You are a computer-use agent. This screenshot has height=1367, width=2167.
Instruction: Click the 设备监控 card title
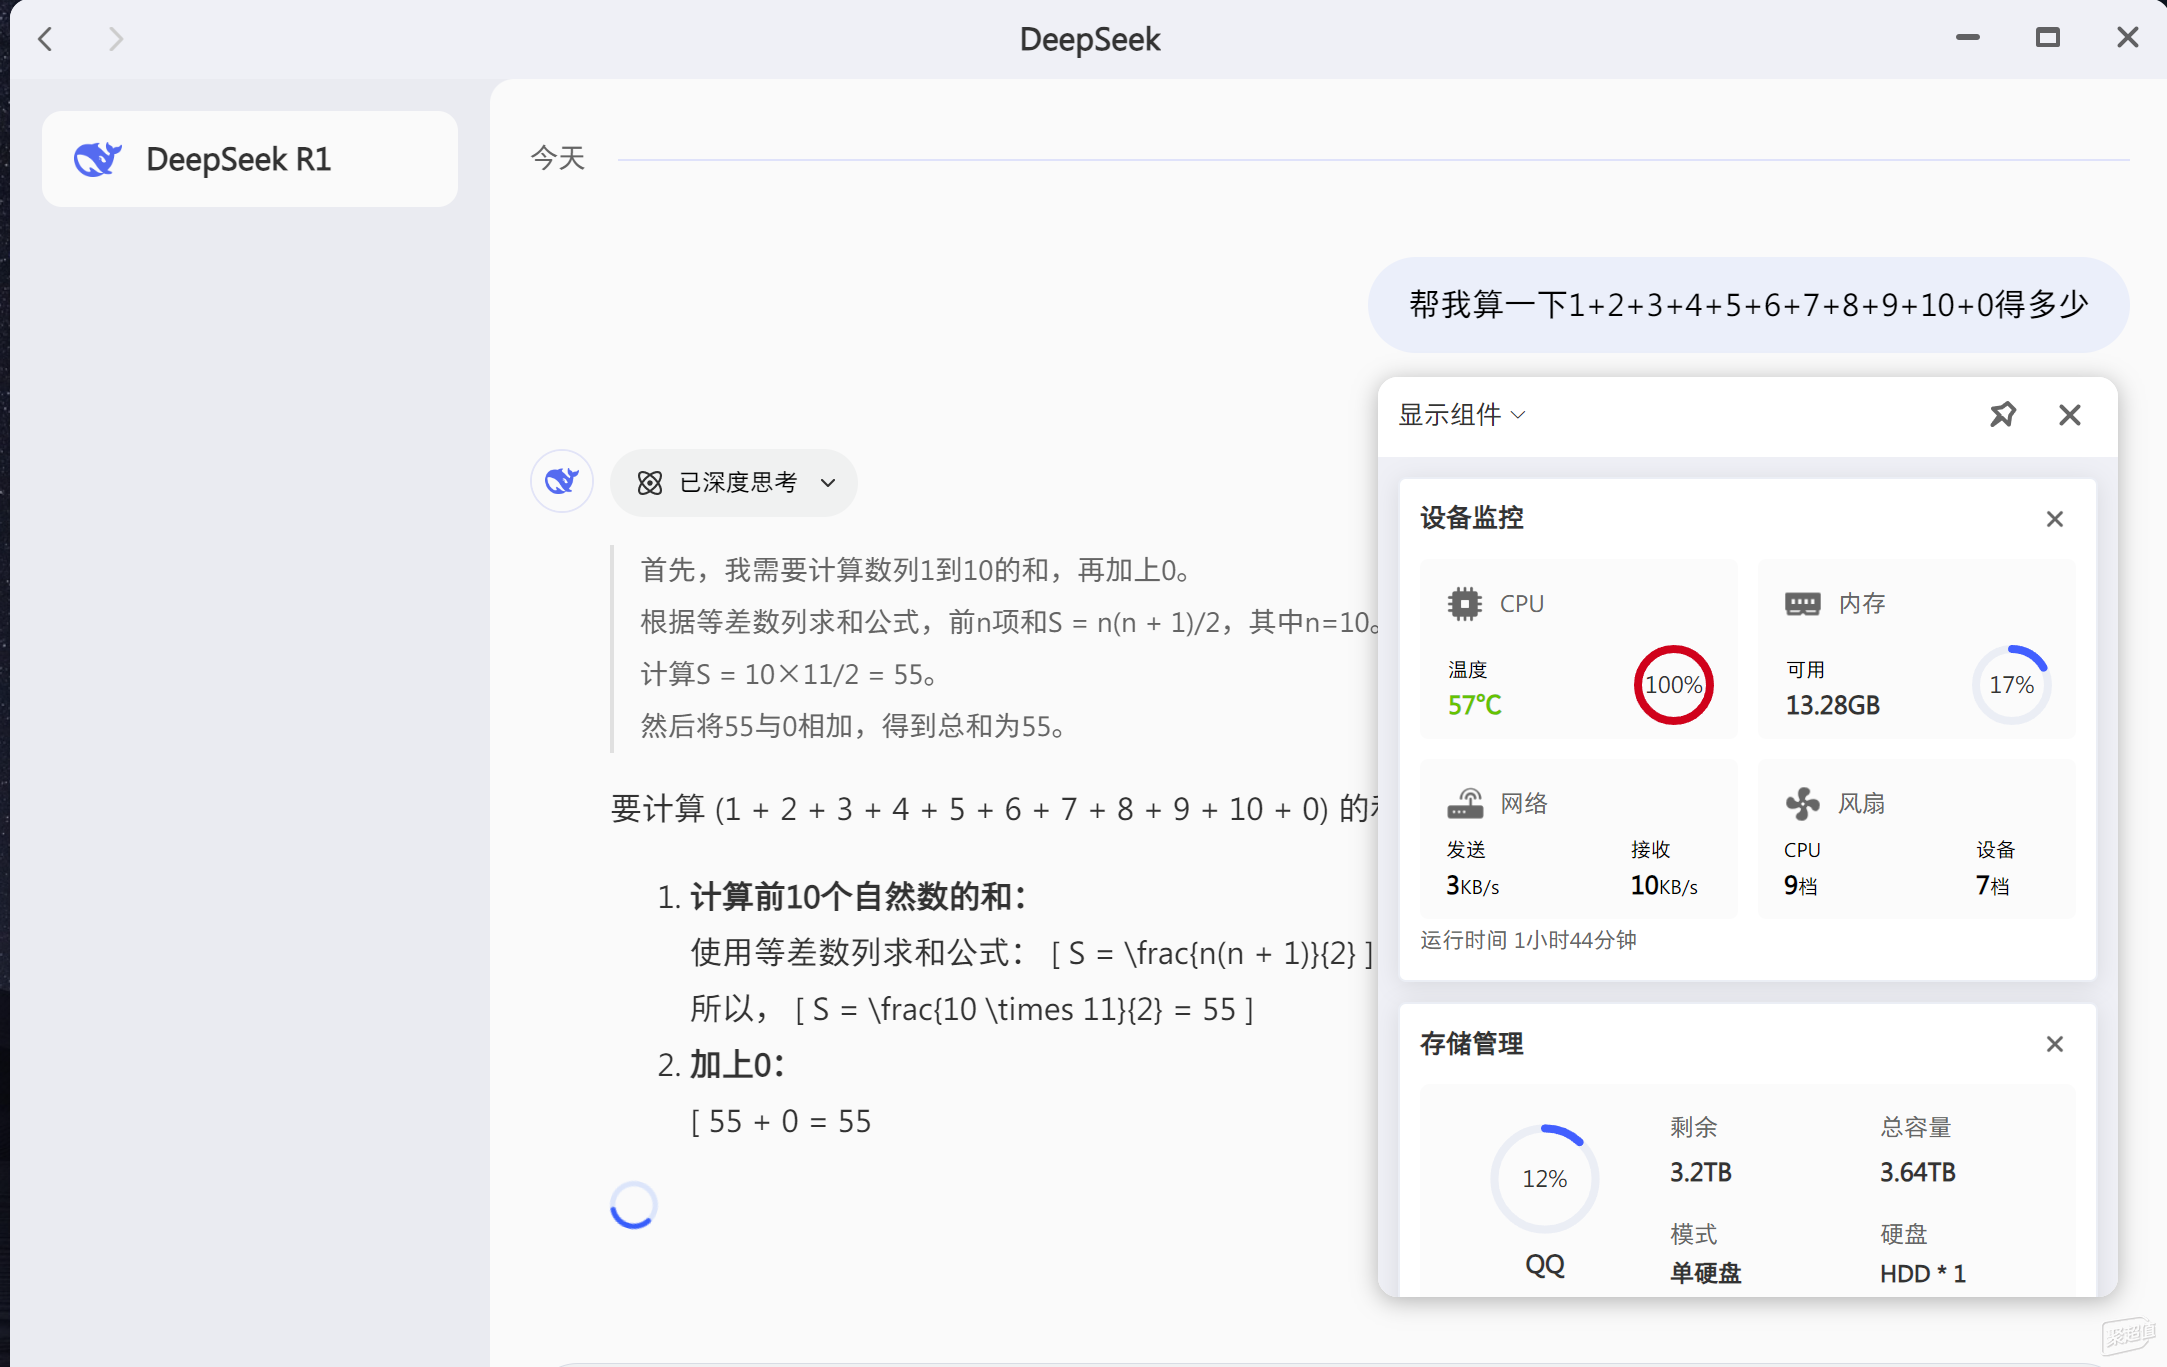point(1472,518)
